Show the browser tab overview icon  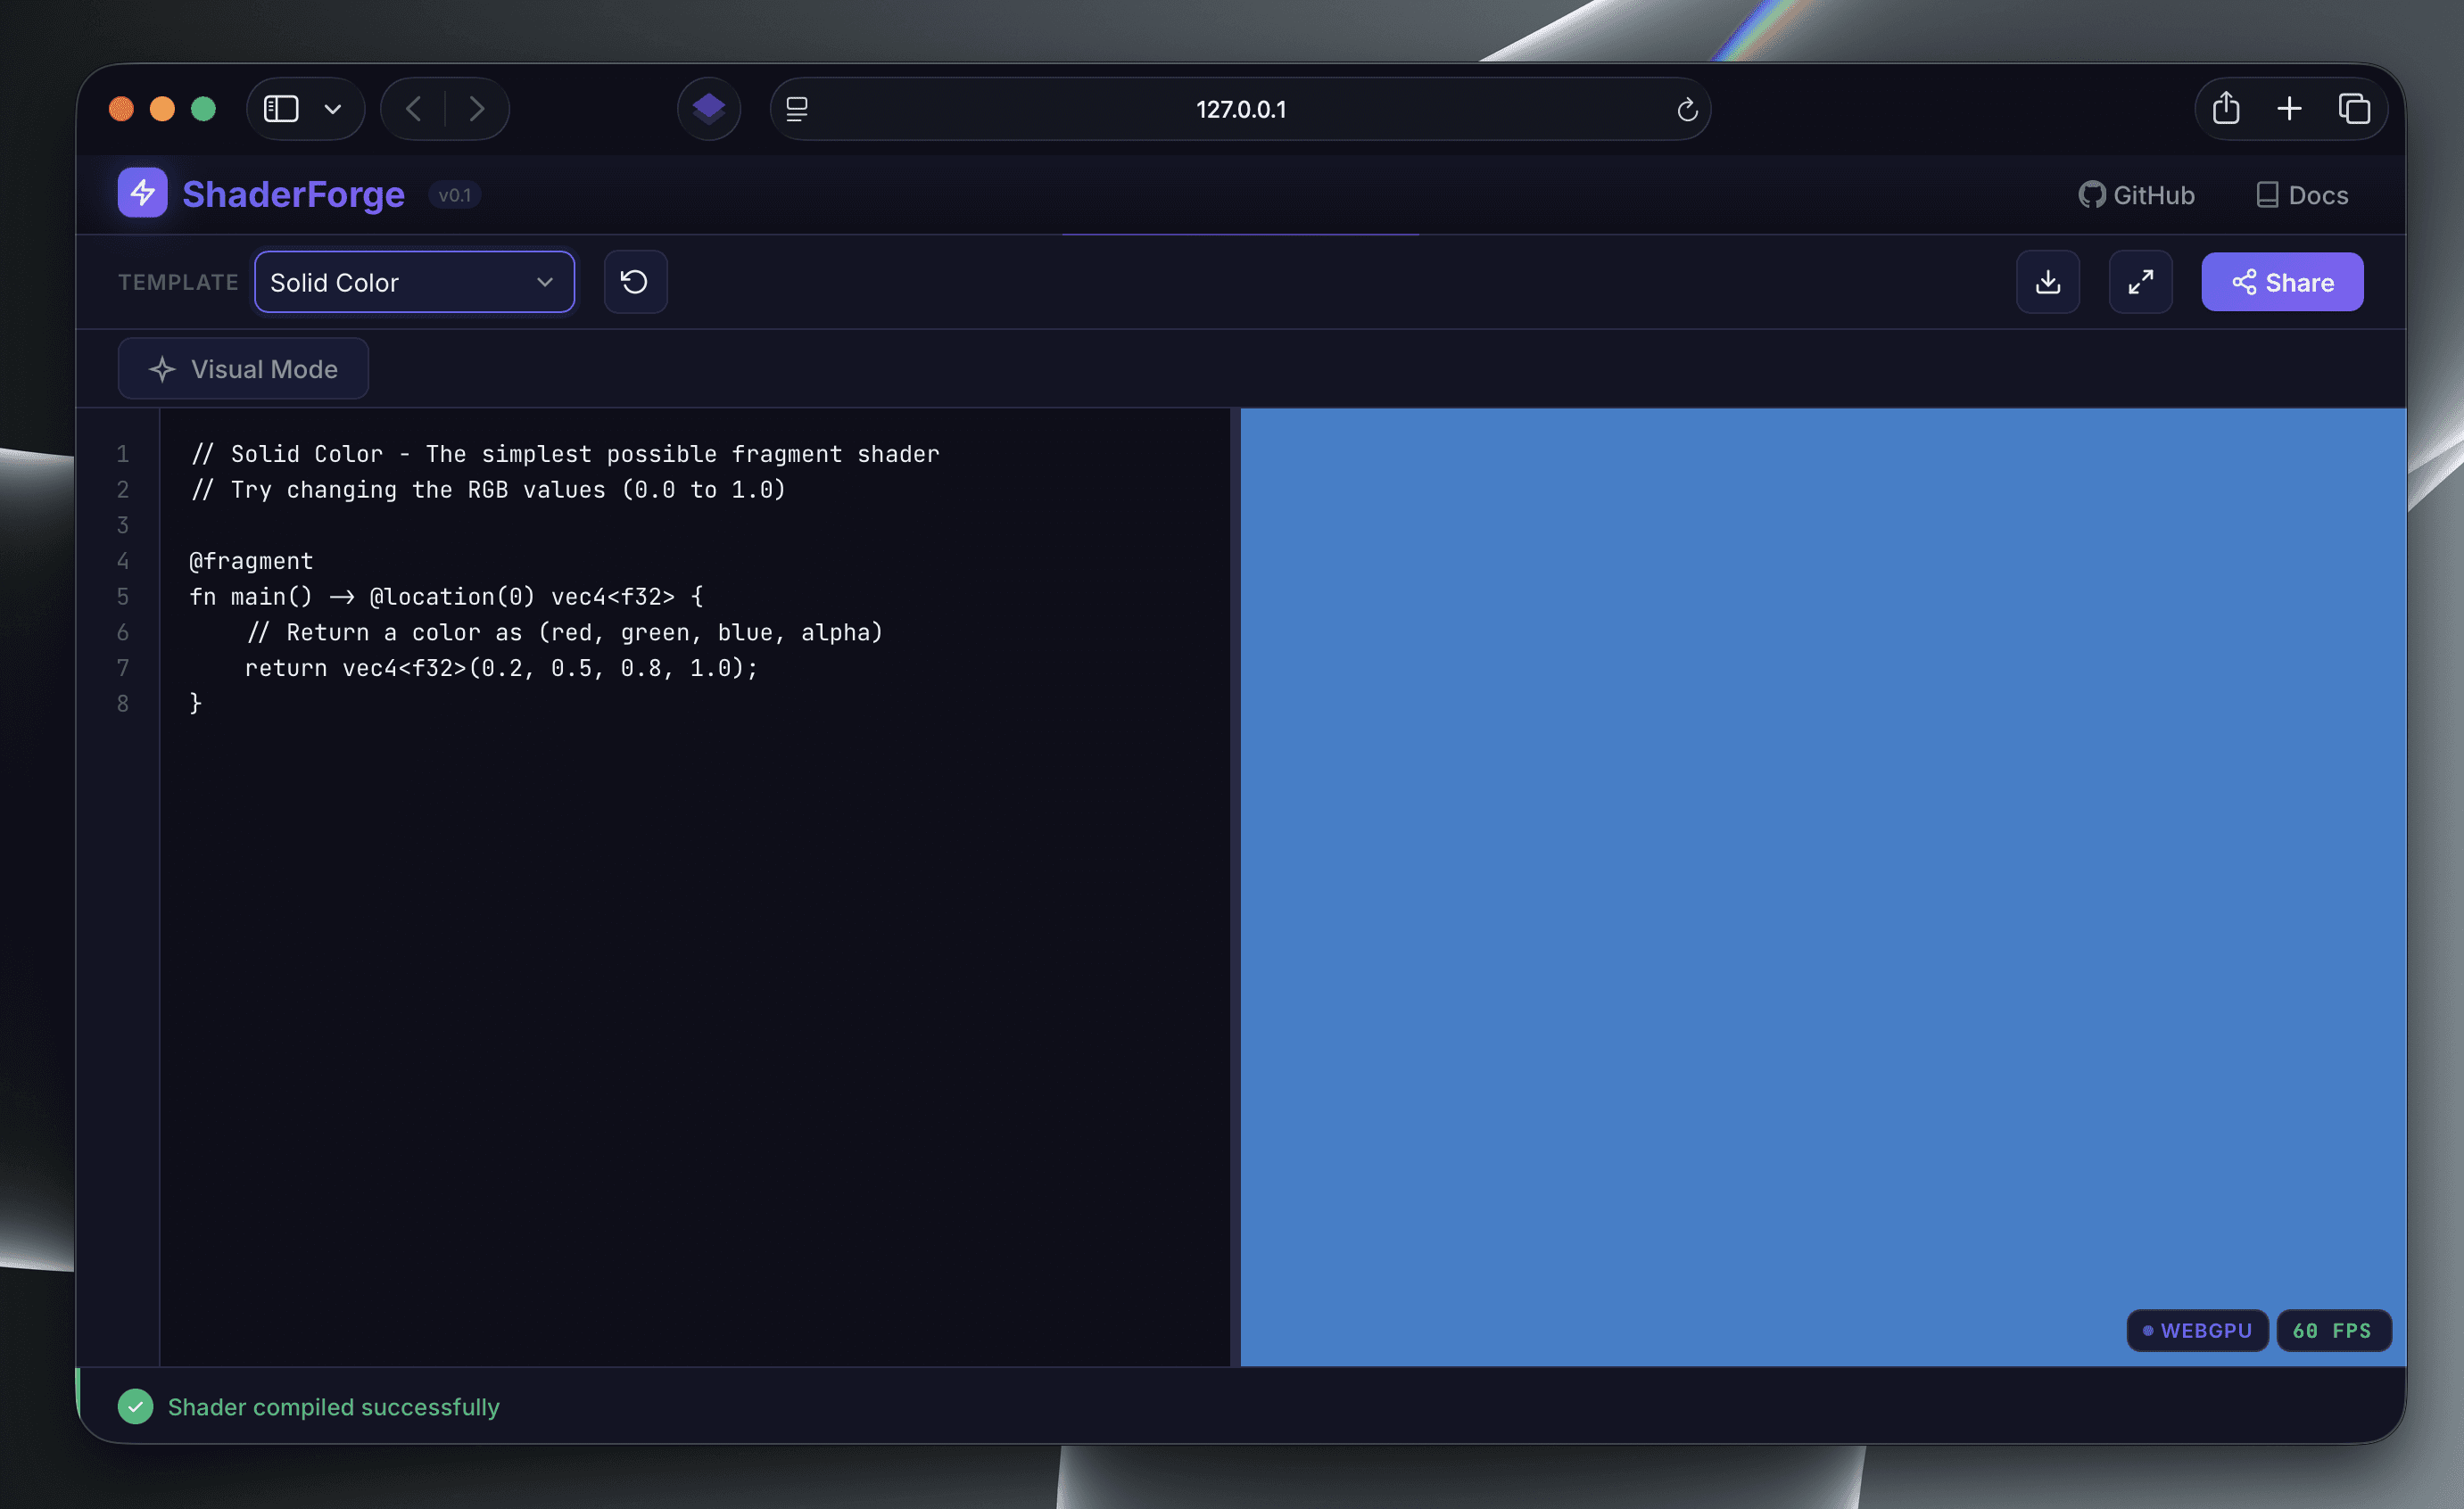pyautogui.click(x=2353, y=108)
